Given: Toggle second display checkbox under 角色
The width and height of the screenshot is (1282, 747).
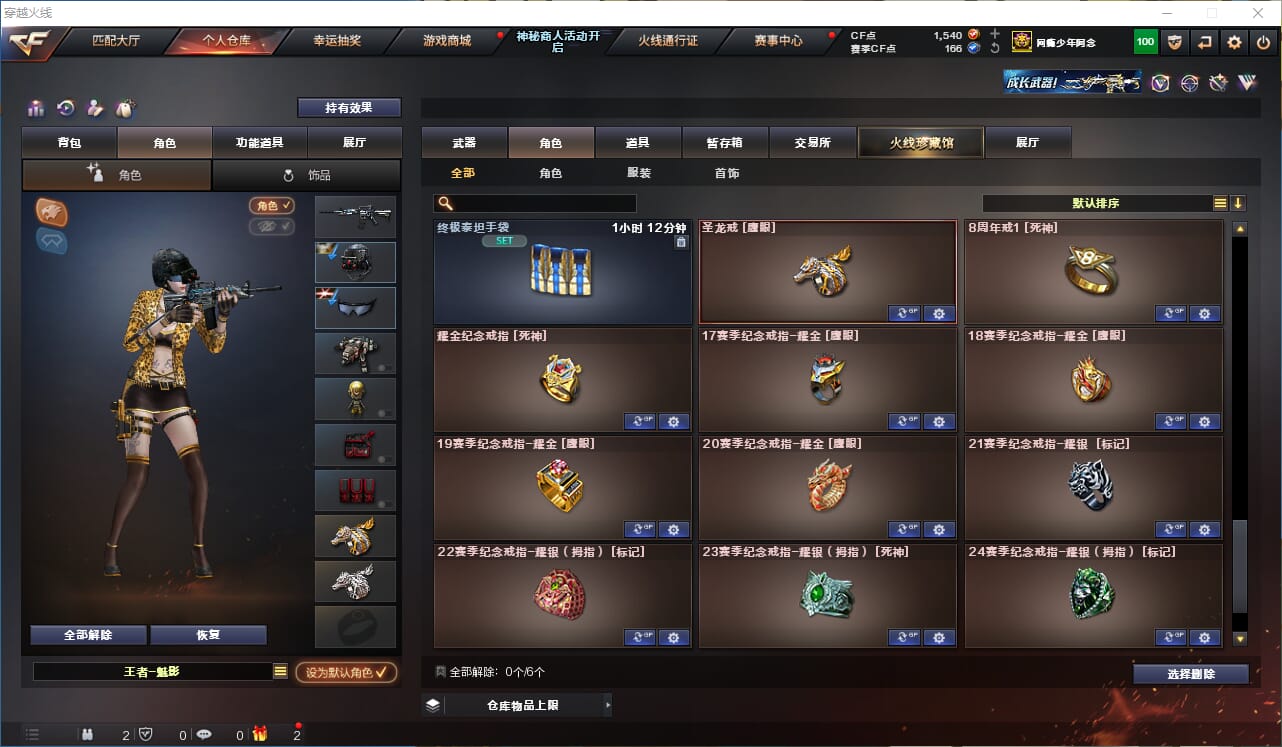Looking at the screenshot, I should coord(272,226).
